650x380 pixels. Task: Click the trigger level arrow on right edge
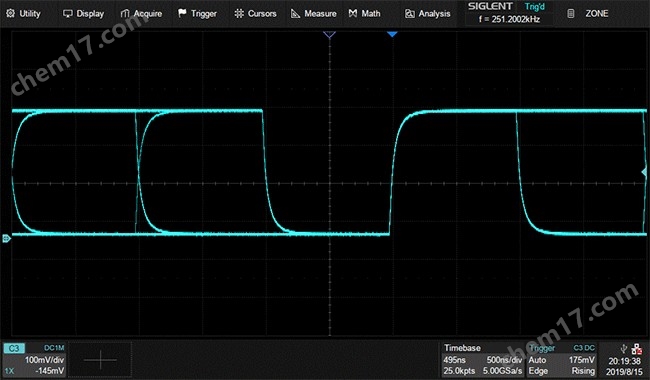(644, 172)
